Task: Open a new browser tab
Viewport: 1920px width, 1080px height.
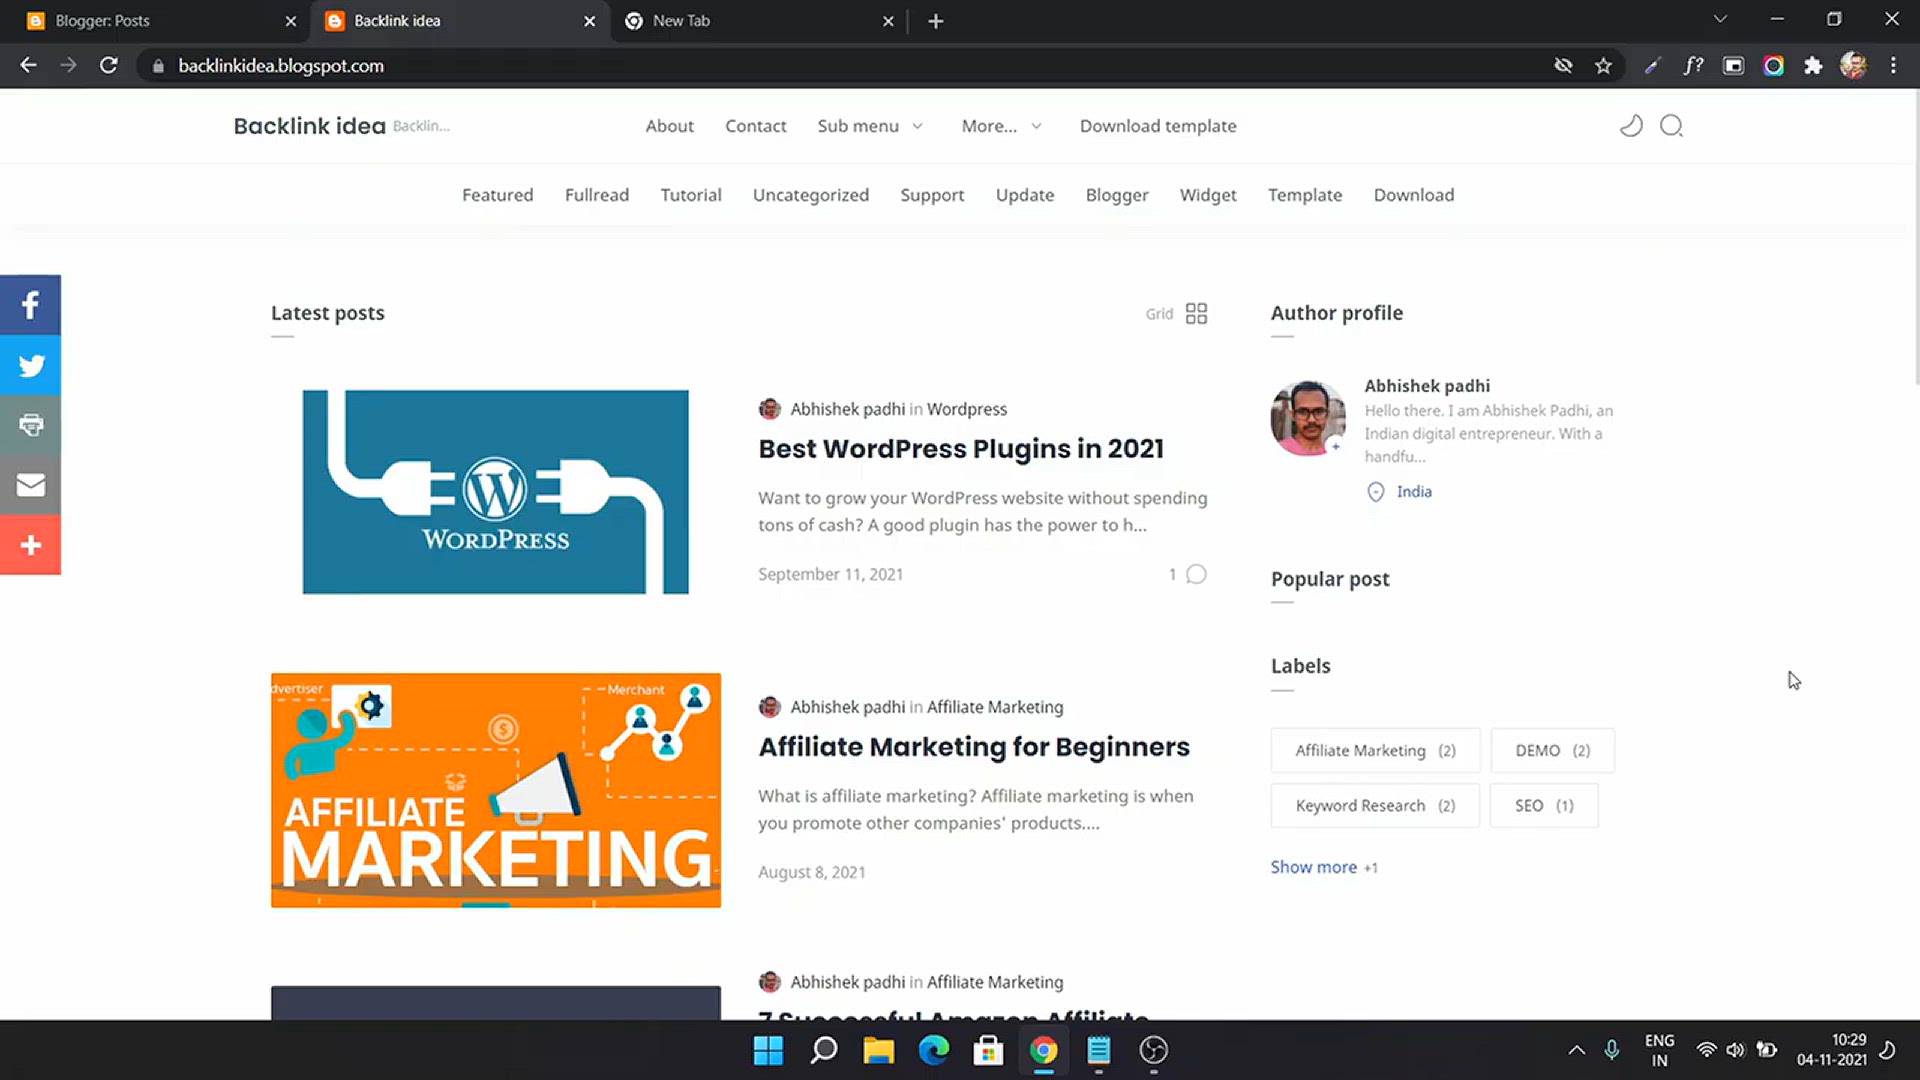Action: coord(936,21)
